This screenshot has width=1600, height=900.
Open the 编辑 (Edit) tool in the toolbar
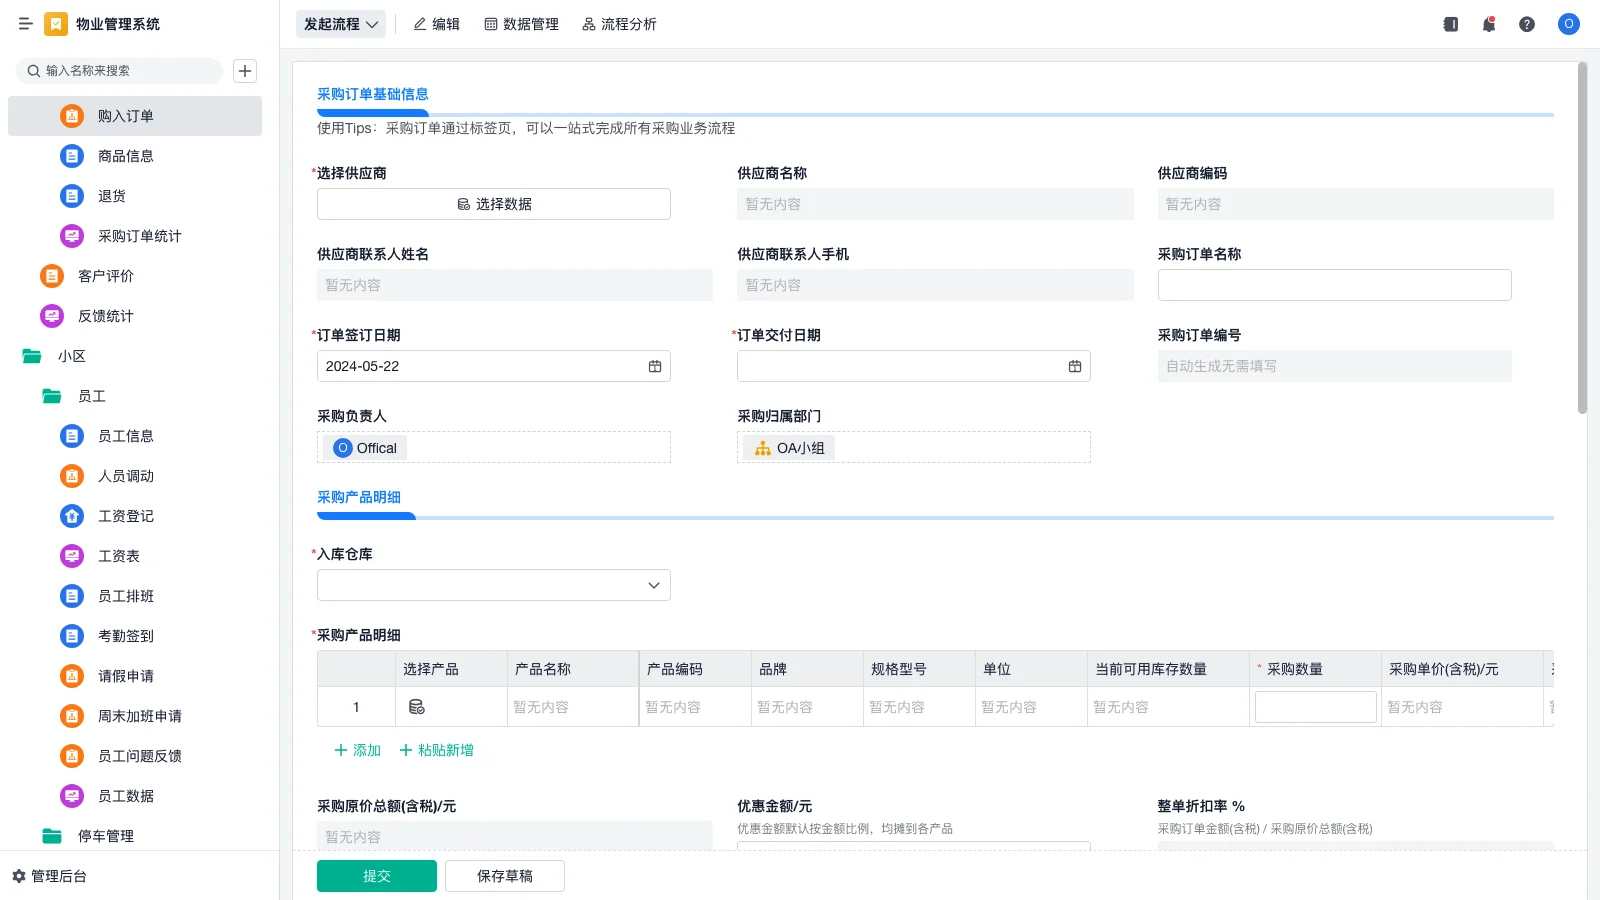point(436,24)
